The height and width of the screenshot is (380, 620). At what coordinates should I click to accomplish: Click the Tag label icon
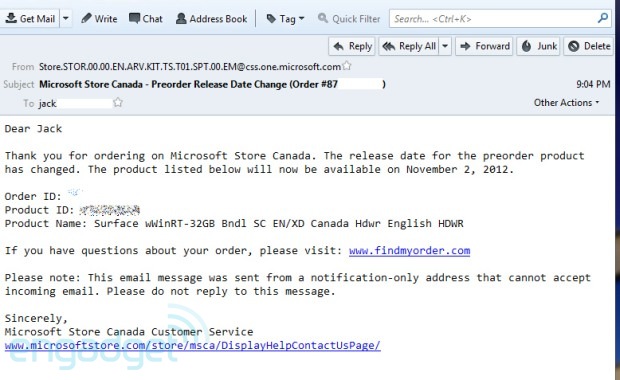coord(271,19)
